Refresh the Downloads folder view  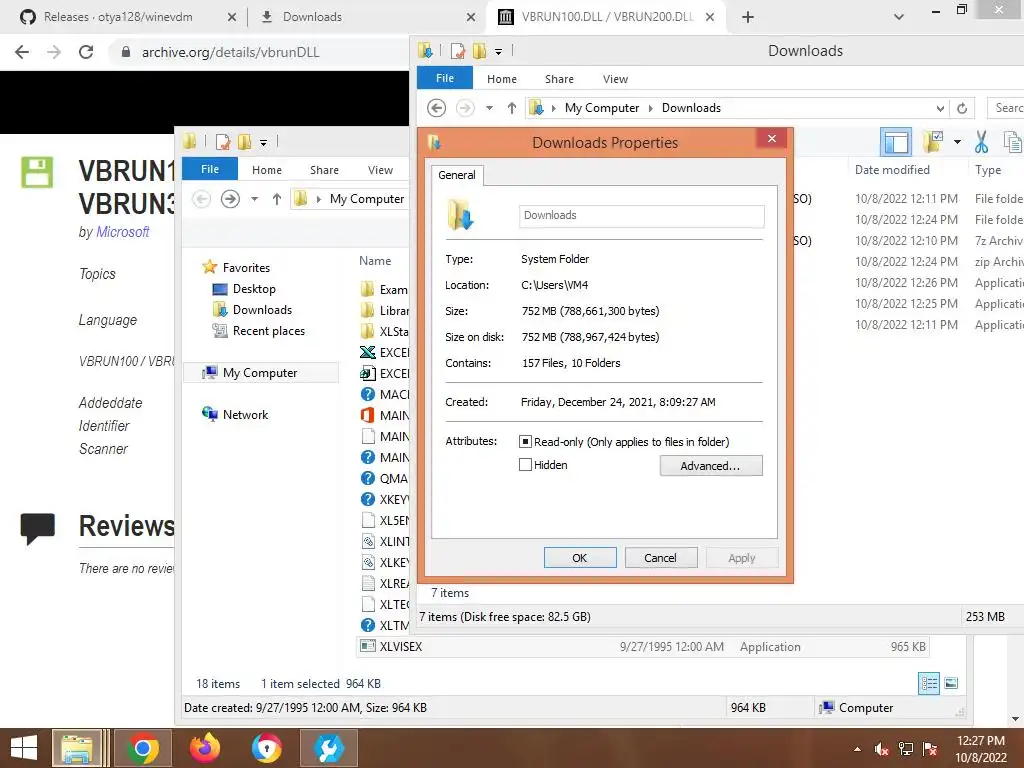[962, 108]
